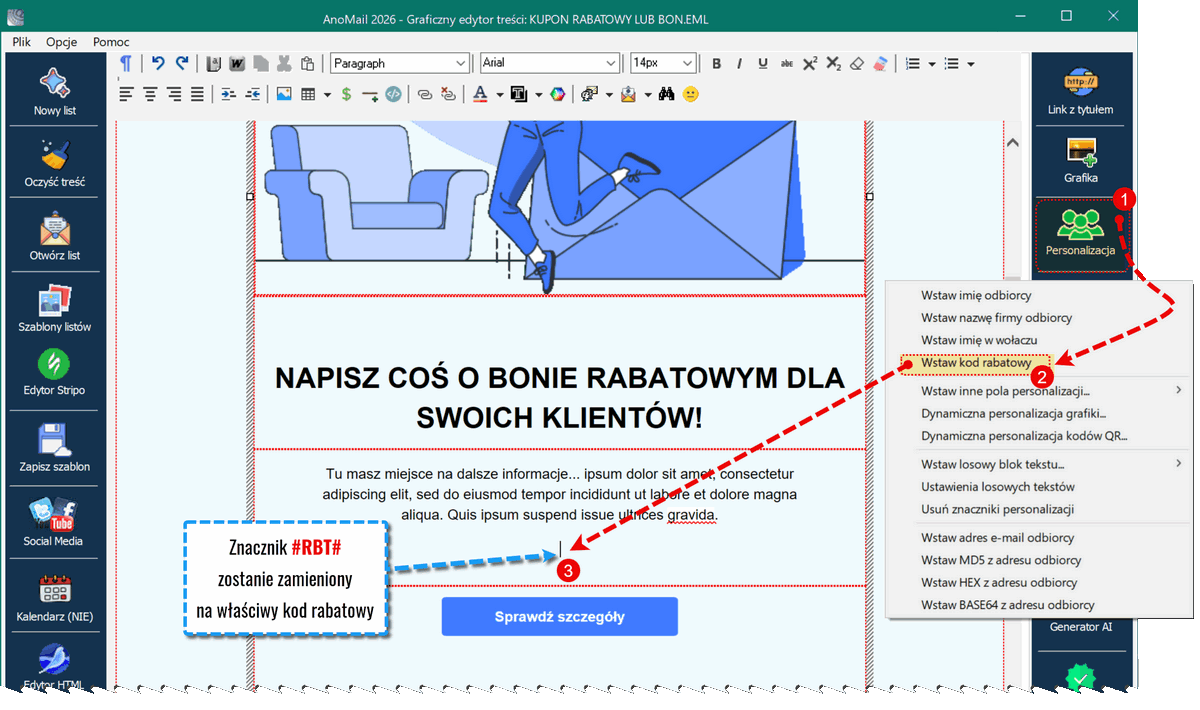The height and width of the screenshot is (710, 1200).
Task: Remove hyperlink with broken chain icon
Action: (x=449, y=94)
